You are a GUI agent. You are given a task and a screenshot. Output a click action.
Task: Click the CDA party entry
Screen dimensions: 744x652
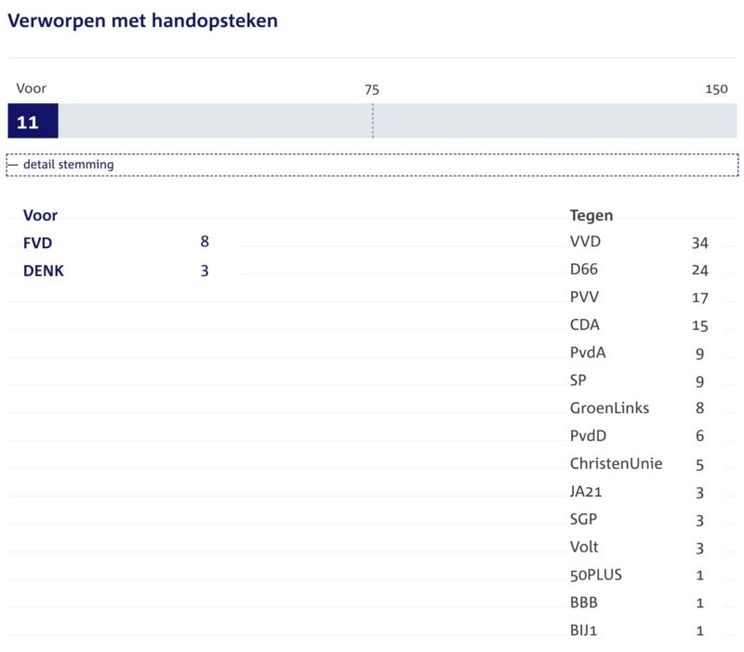[584, 325]
